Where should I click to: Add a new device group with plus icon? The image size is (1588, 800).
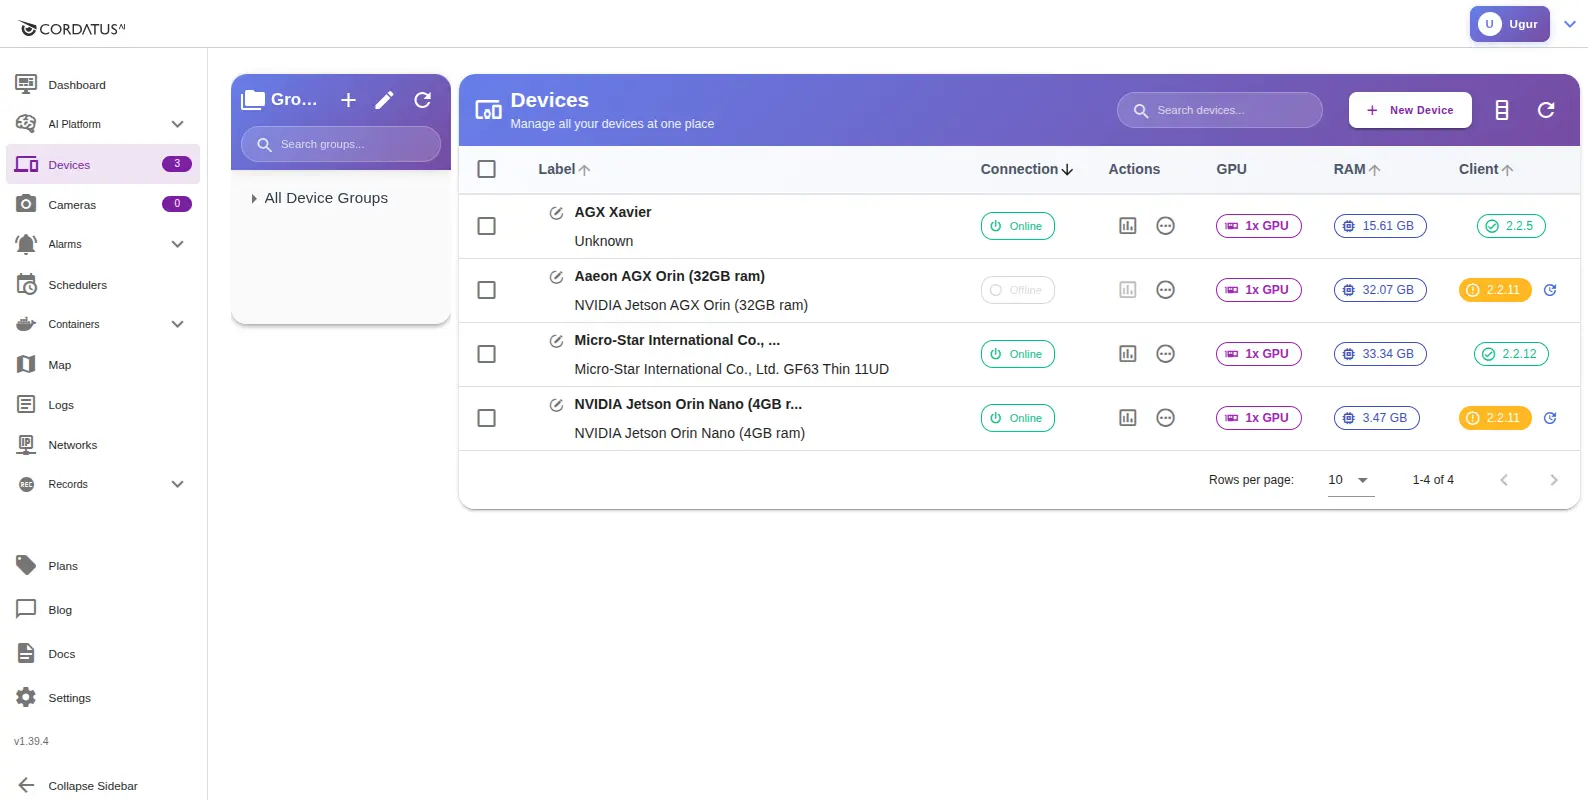point(348,100)
